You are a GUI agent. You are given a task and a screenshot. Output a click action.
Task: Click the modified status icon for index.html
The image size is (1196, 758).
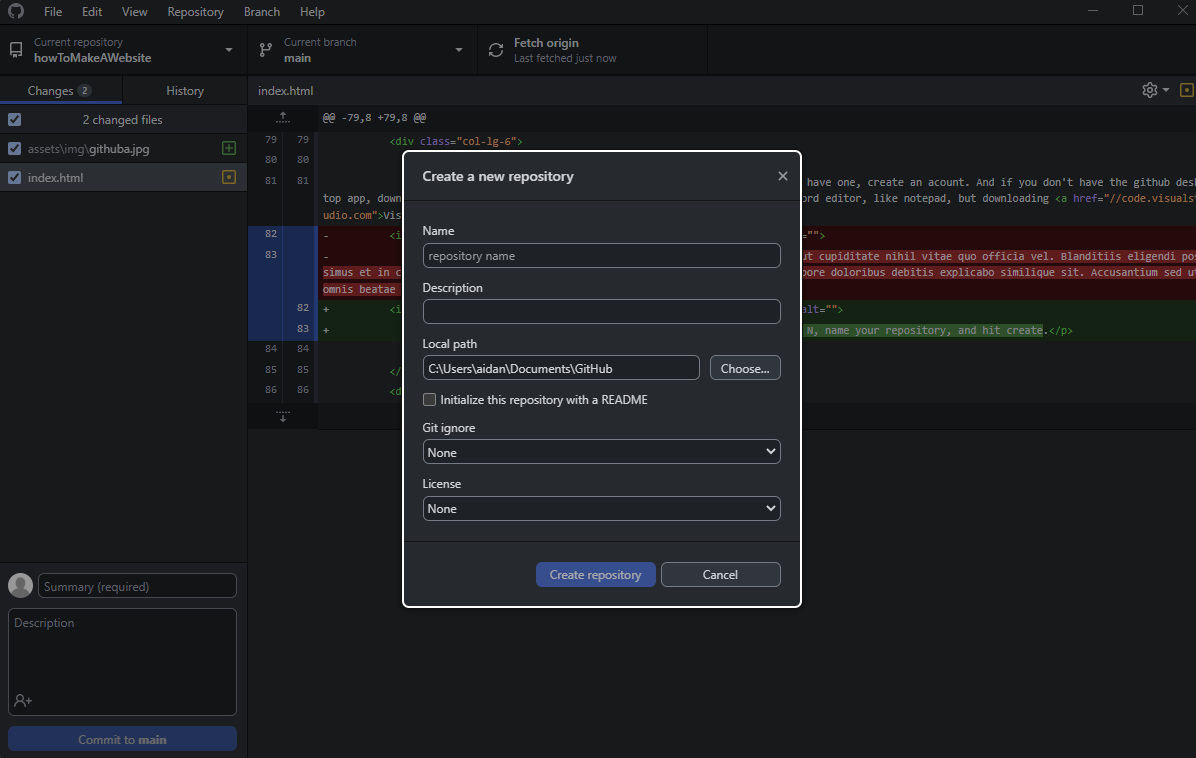229,178
